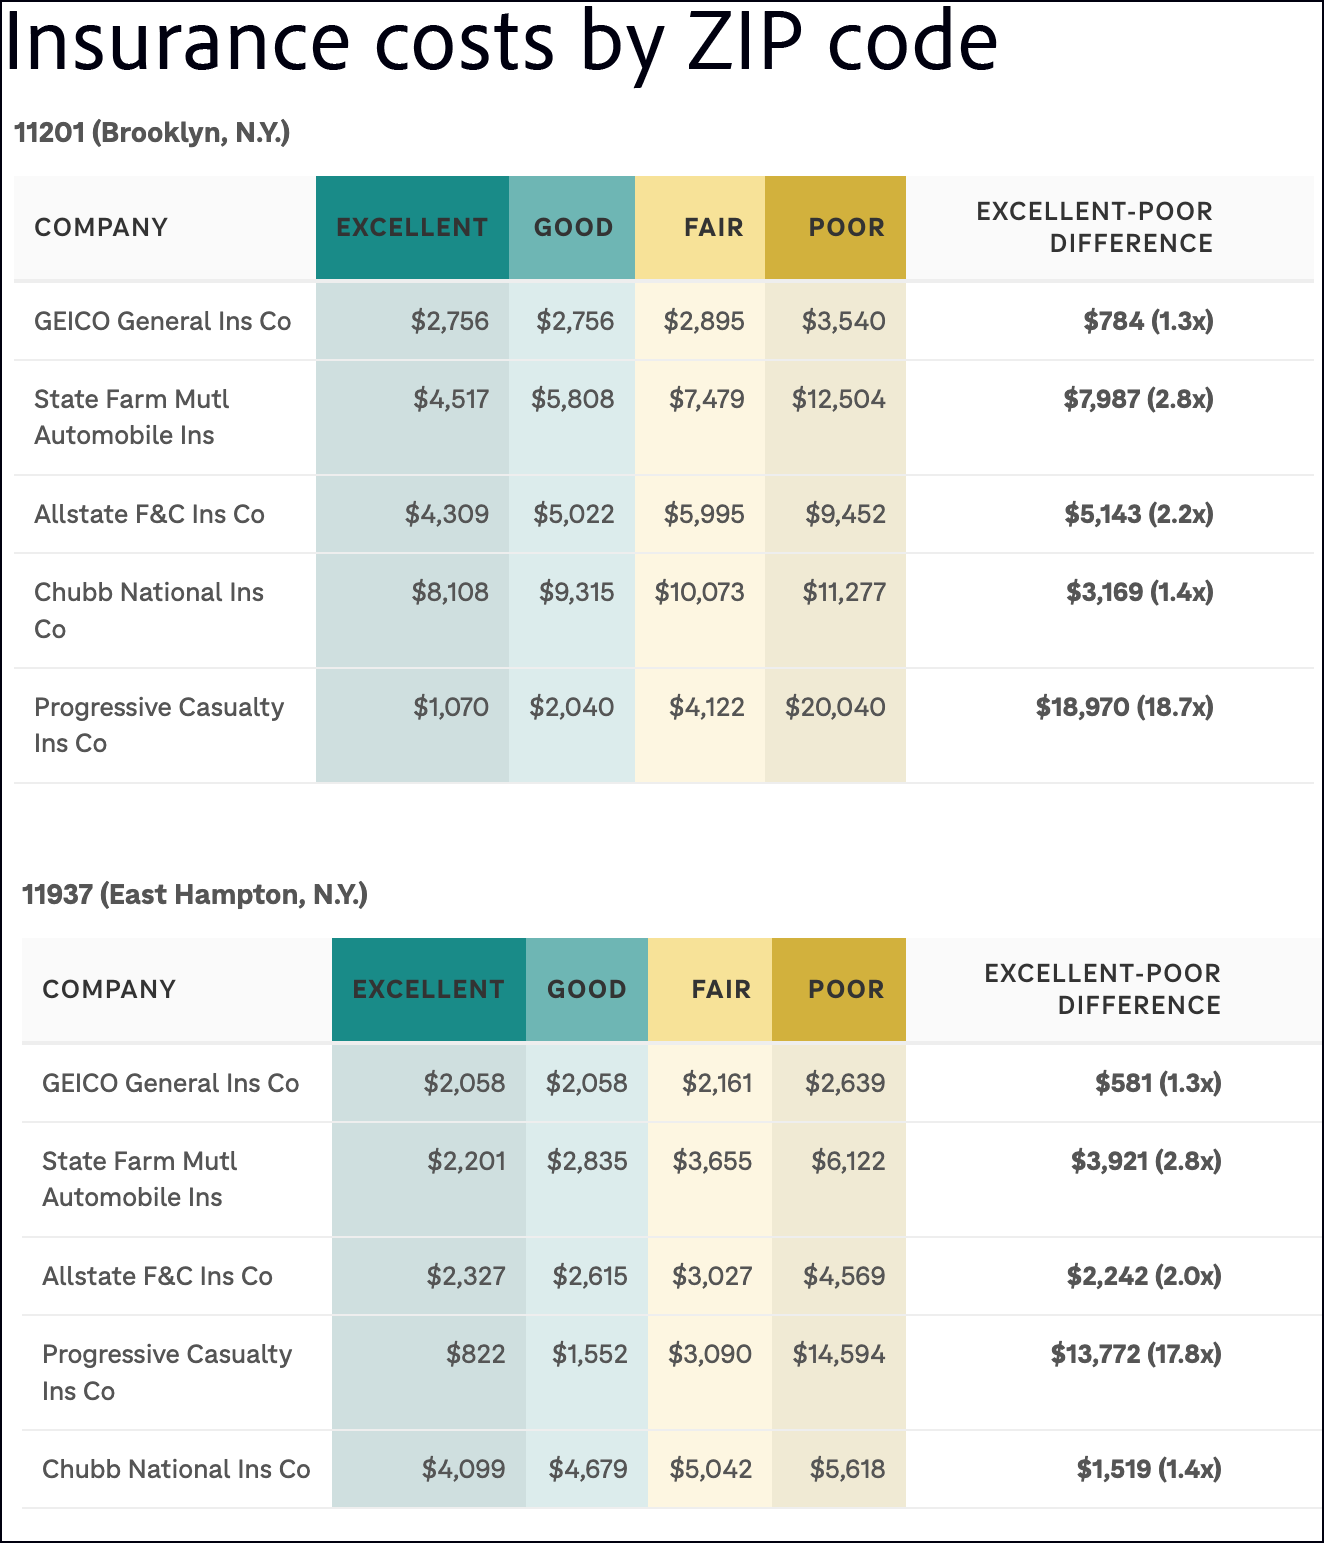This screenshot has width=1324, height=1543.
Task: Select the $13,772 (17.8x) difference value
Action: pyautogui.click(x=1135, y=1354)
